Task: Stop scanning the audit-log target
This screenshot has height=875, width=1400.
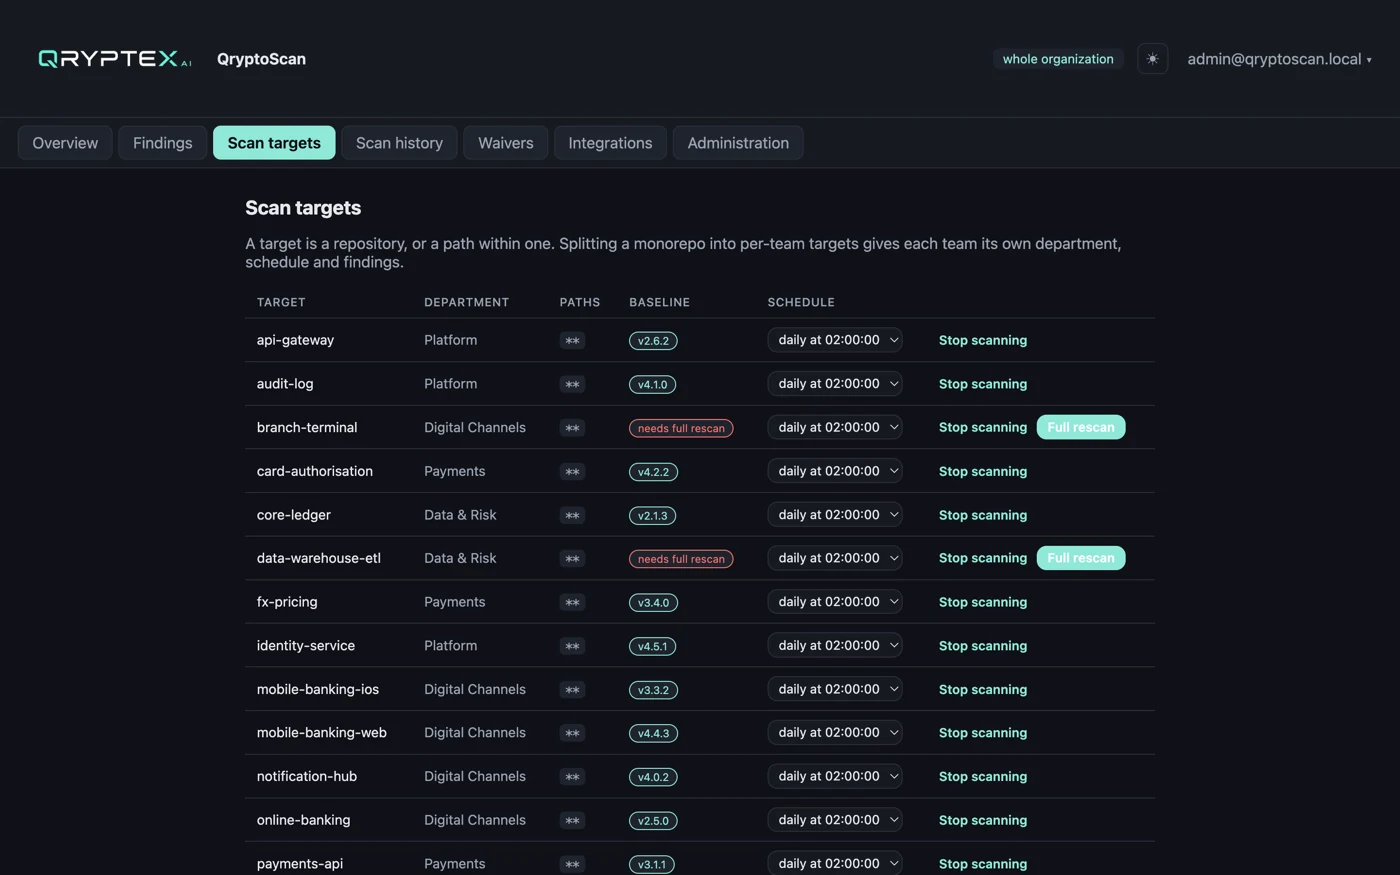Action: click(982, 384)
